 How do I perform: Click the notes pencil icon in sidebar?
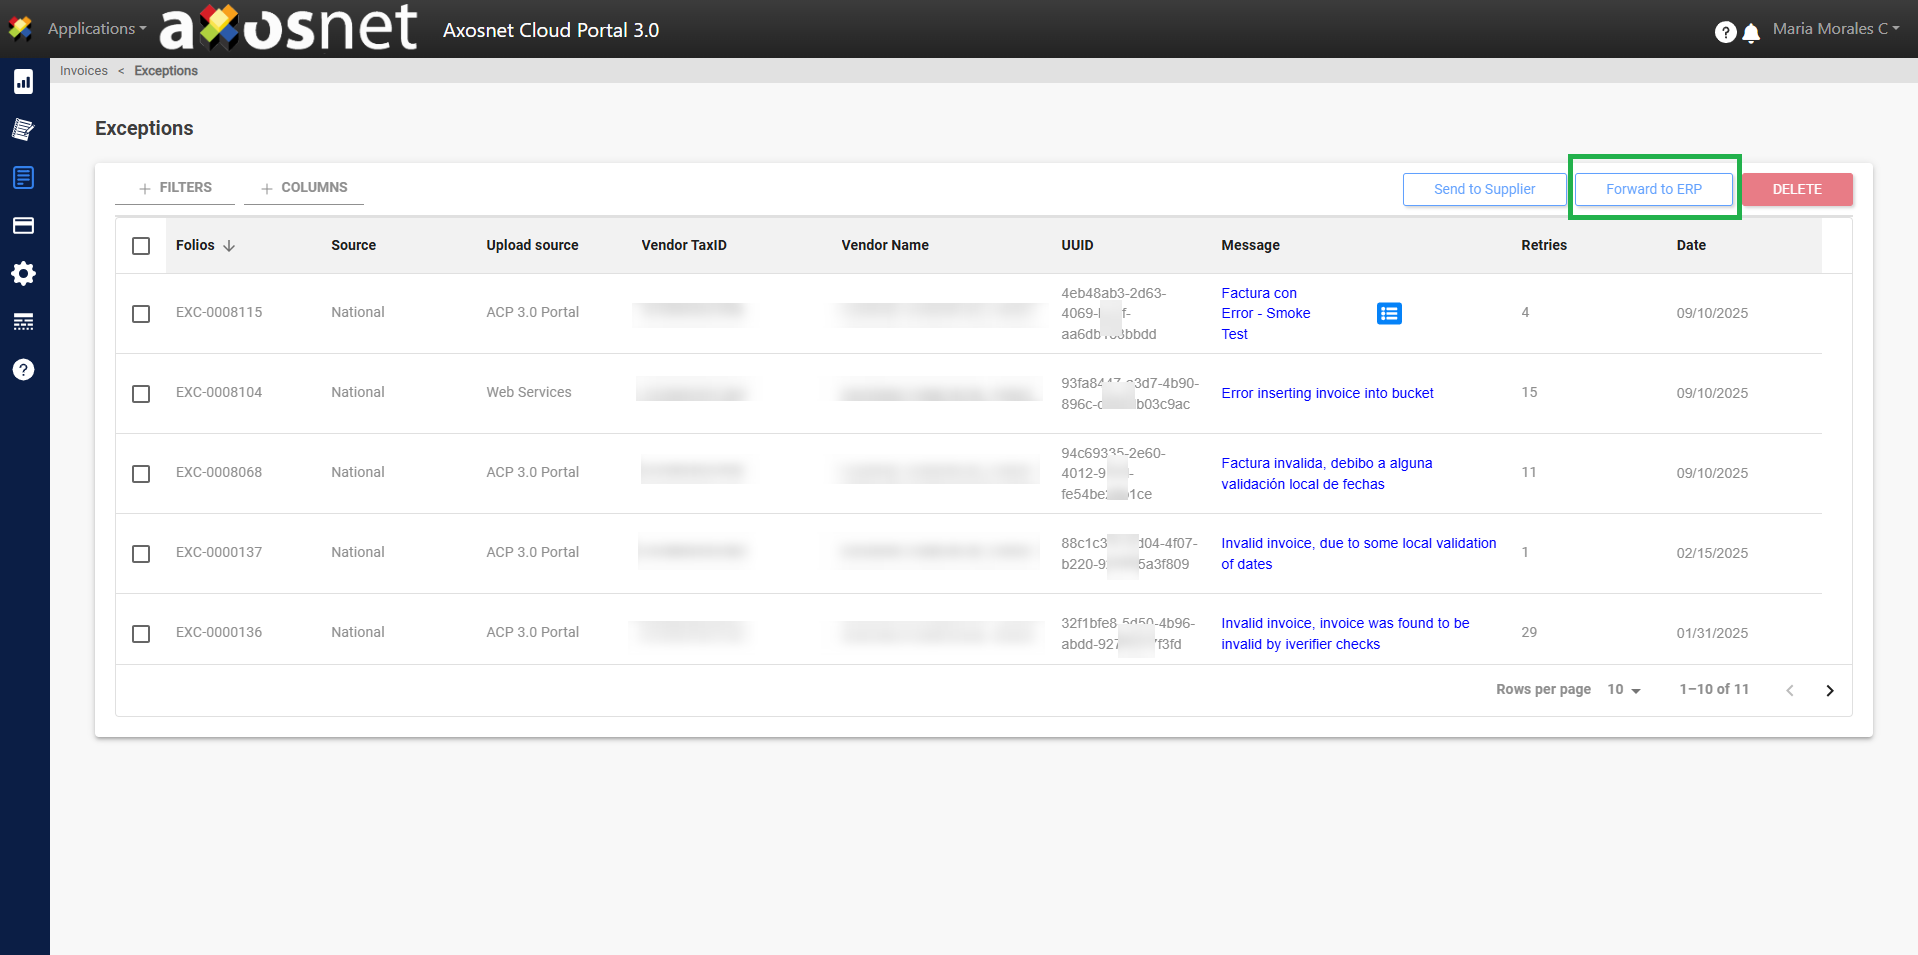point(23,129)
